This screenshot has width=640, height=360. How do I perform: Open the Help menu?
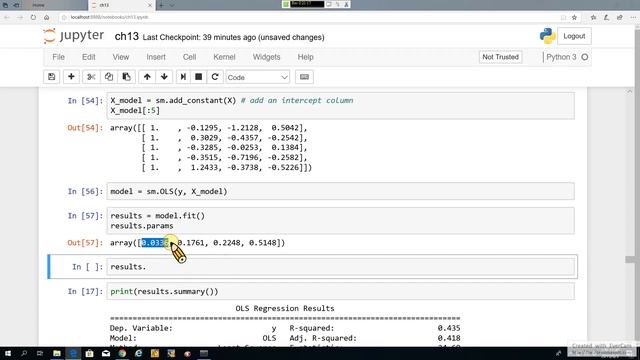[x=305, y=57]
